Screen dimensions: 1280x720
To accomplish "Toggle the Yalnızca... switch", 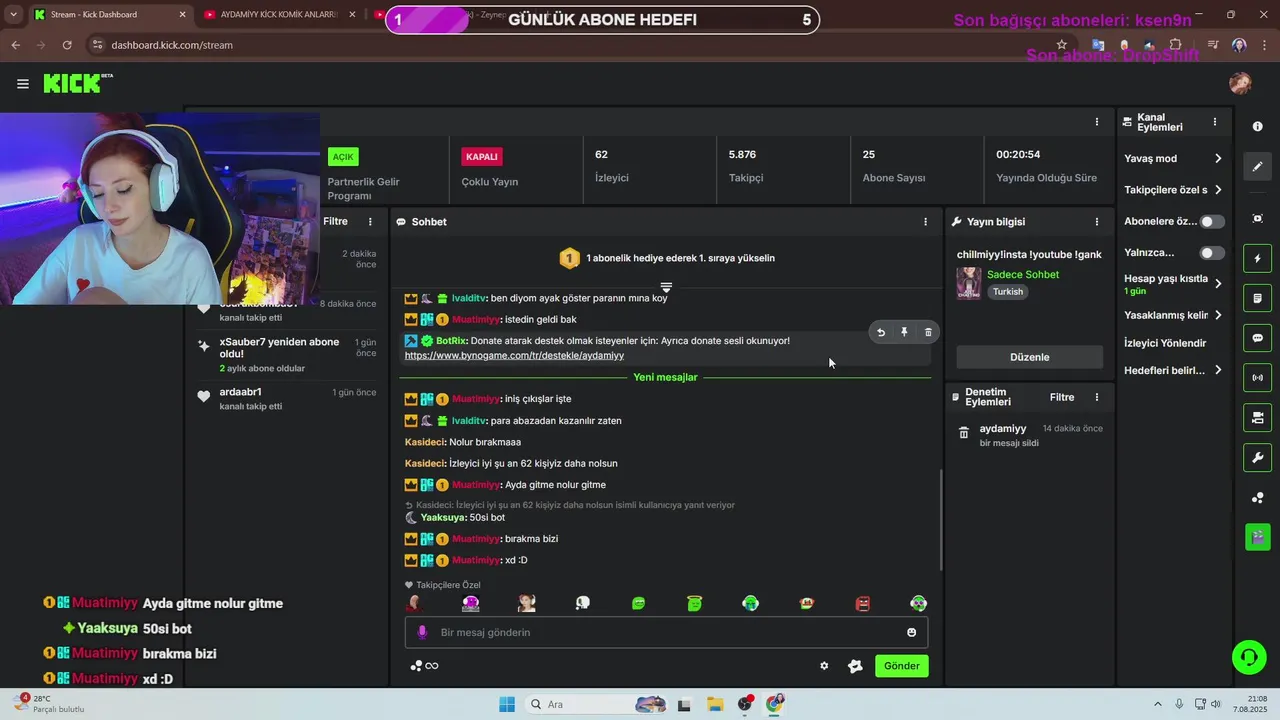I will coord(1211,253).
